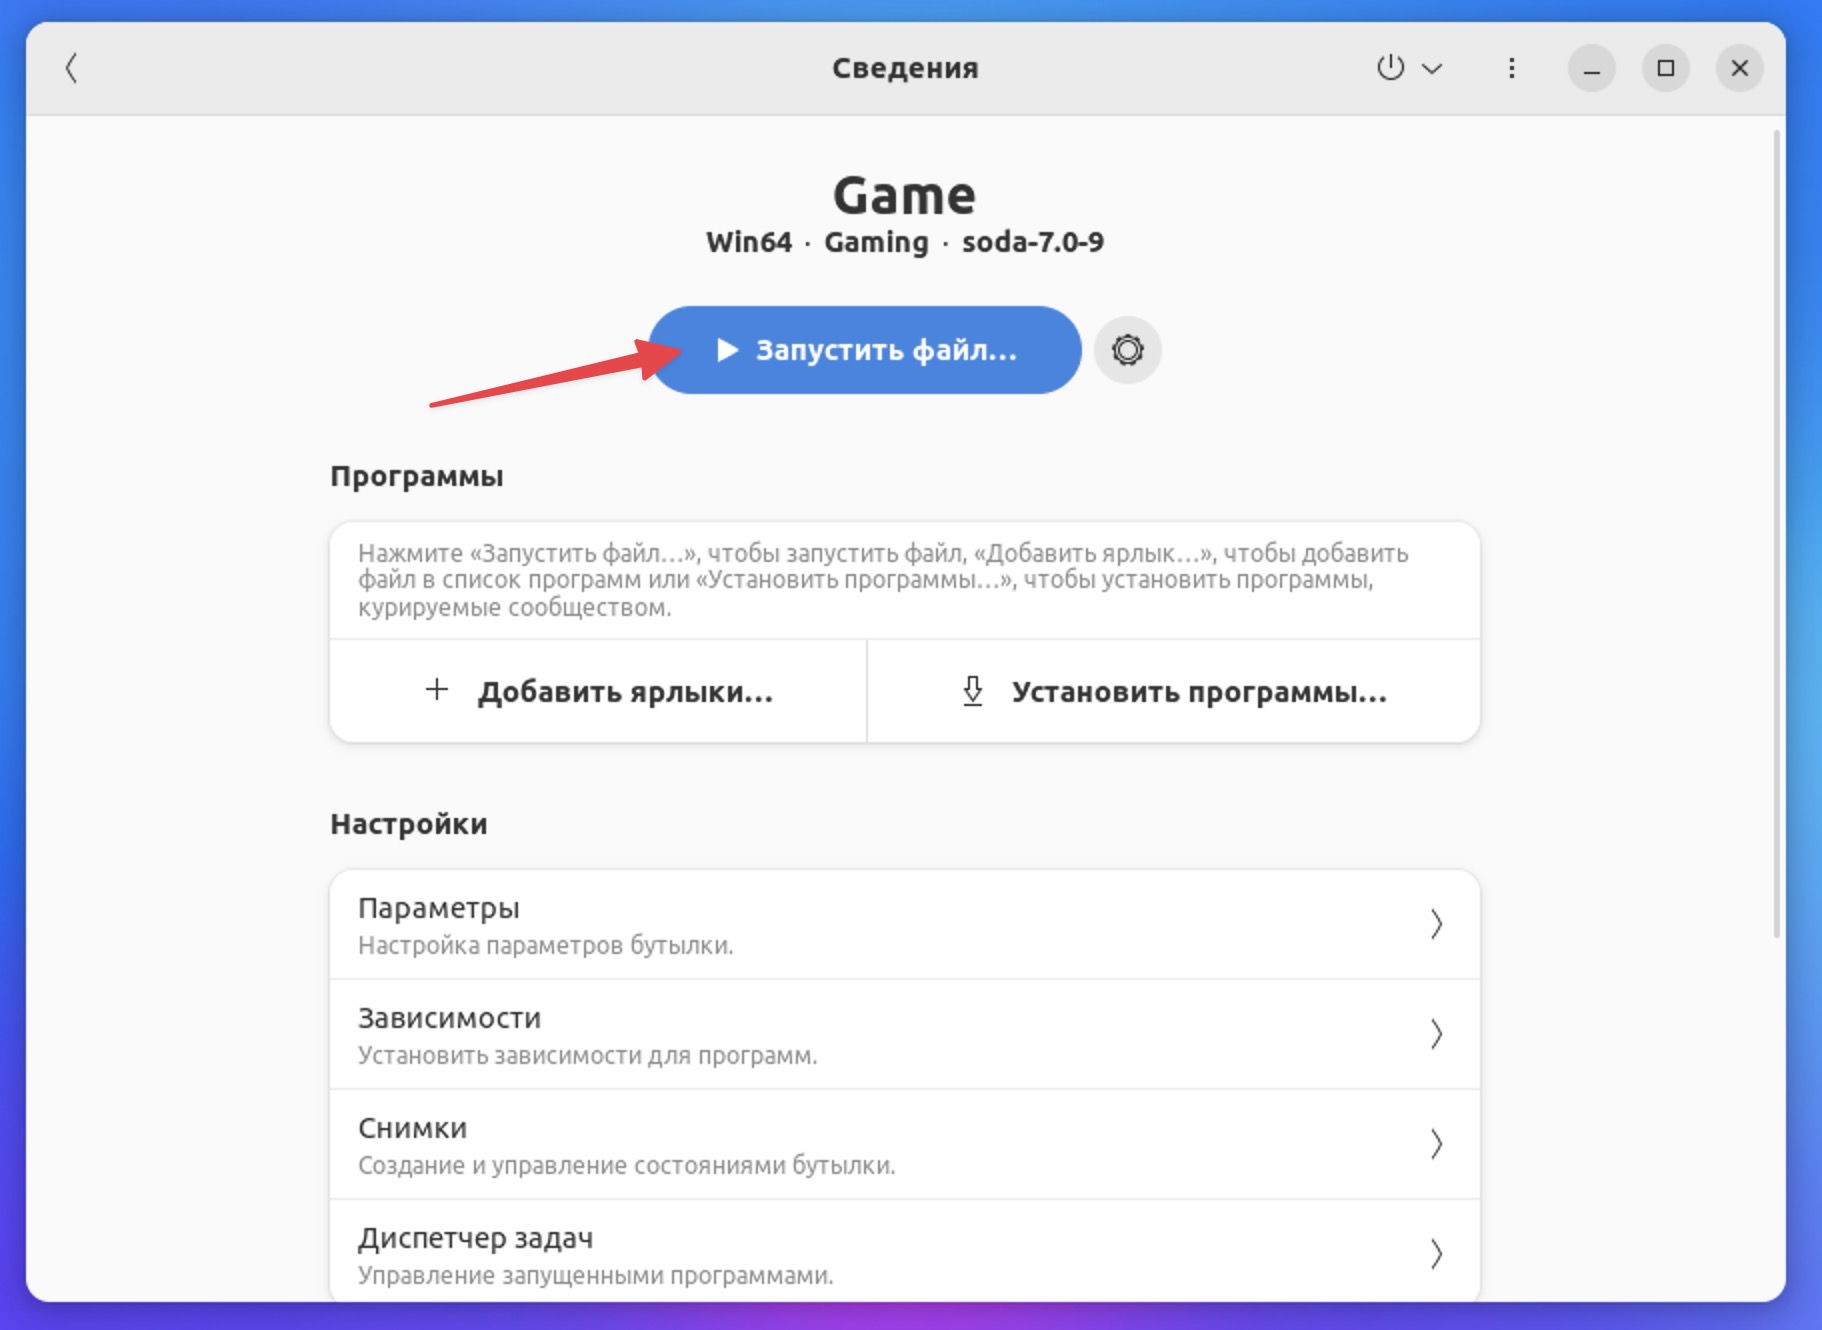This screenshot has height=1330, width=1822.
Task: Click the Сведения window title
Action: 905,68
